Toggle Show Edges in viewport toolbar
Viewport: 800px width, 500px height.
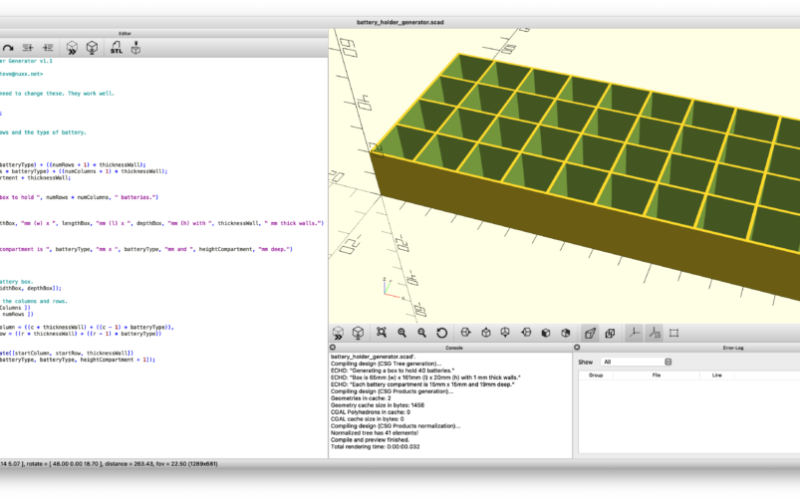pos(674,332)
